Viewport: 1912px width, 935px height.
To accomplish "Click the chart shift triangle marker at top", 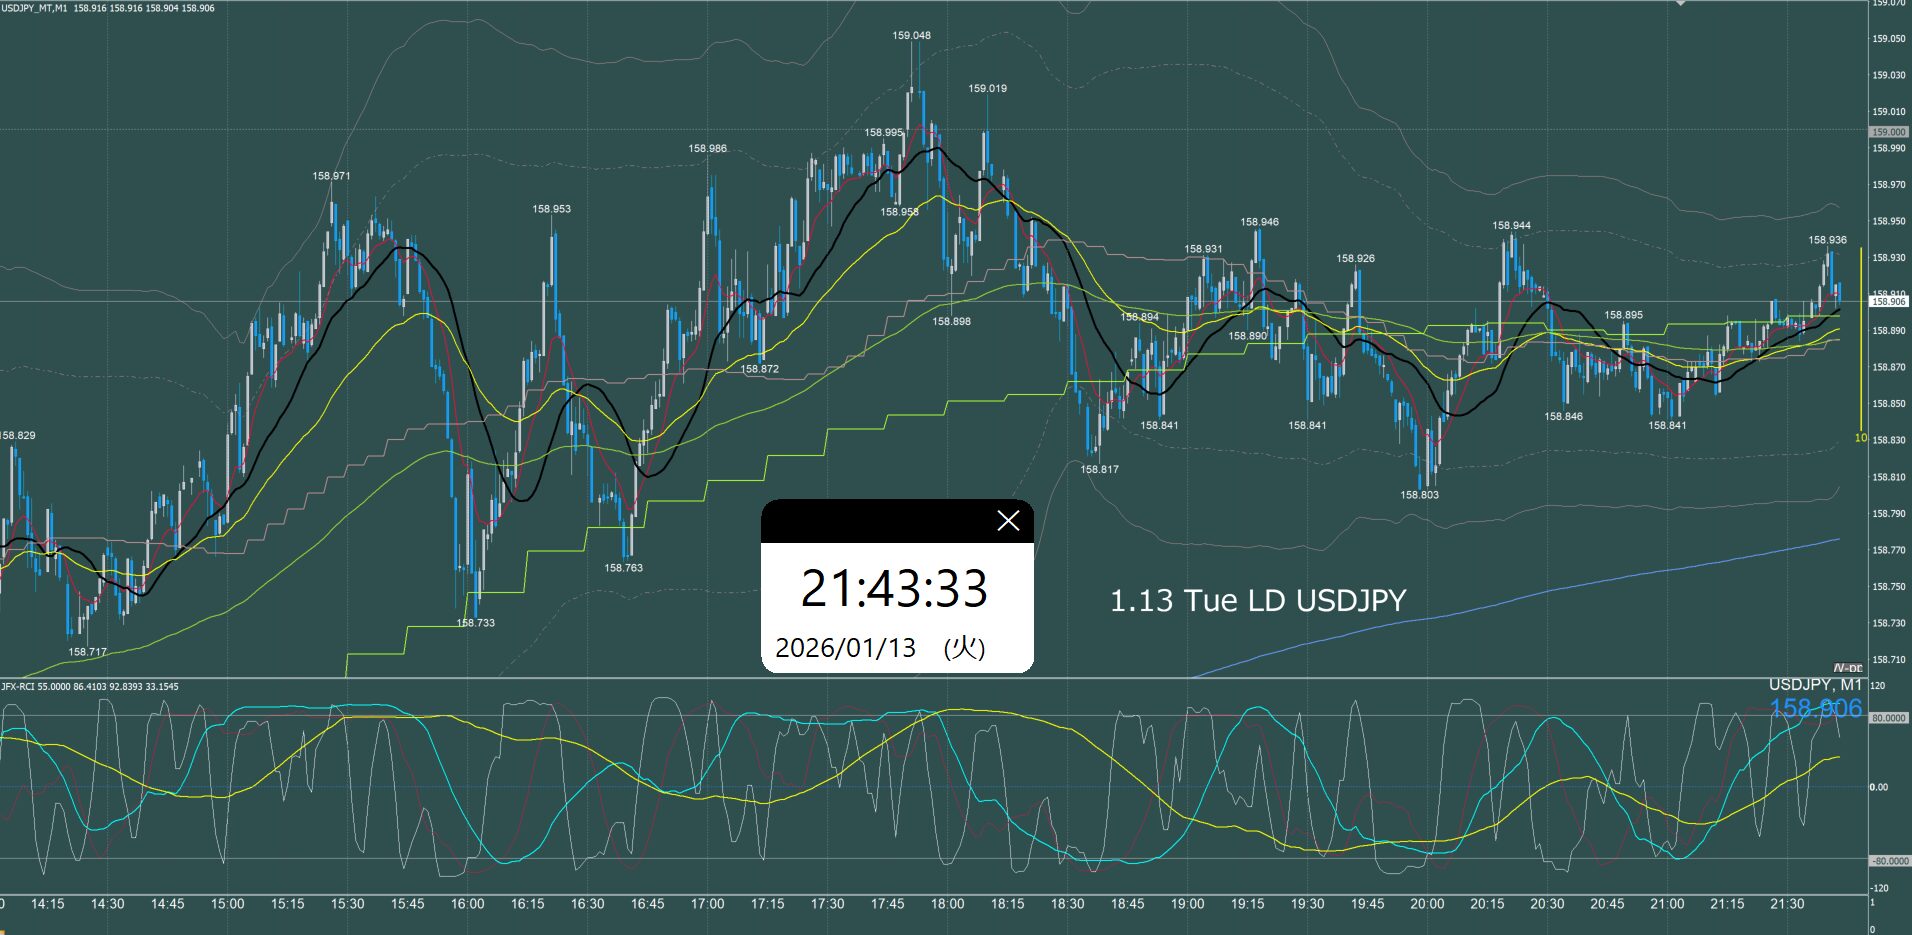I will (x=1681, y=4).
